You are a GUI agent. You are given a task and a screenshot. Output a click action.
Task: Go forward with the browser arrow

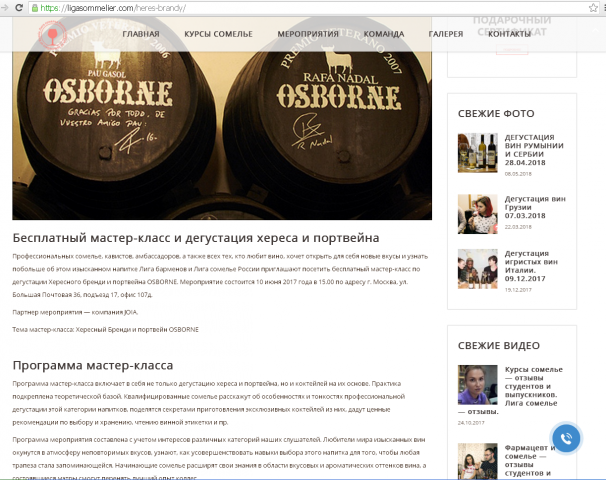click(5, 8)
